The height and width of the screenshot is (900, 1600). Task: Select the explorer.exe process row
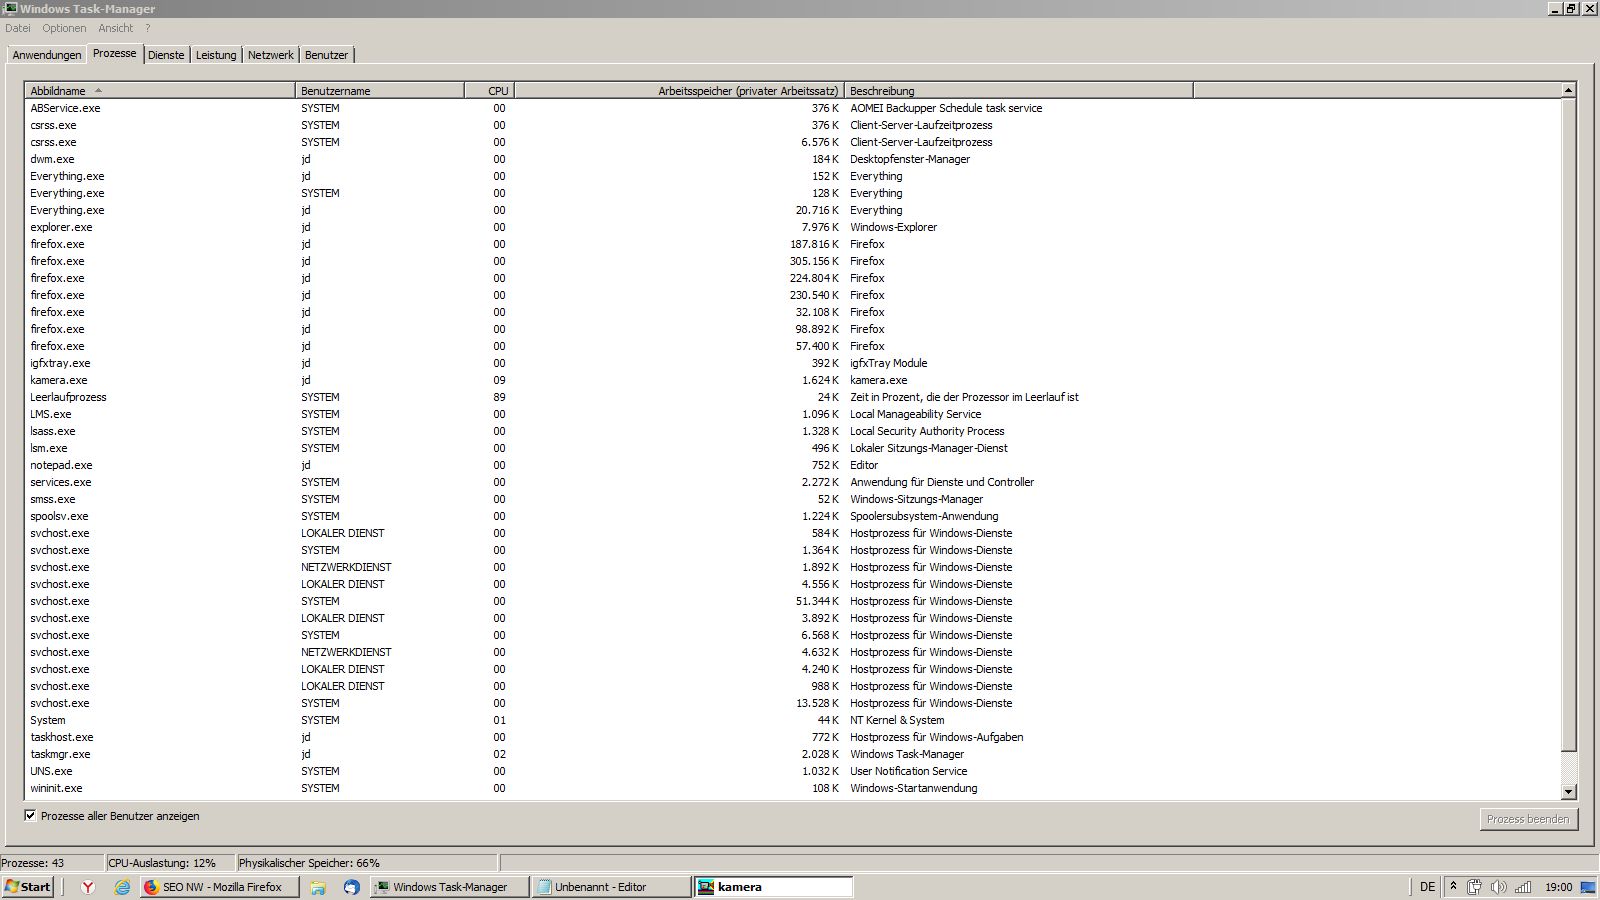coord(793,227)
